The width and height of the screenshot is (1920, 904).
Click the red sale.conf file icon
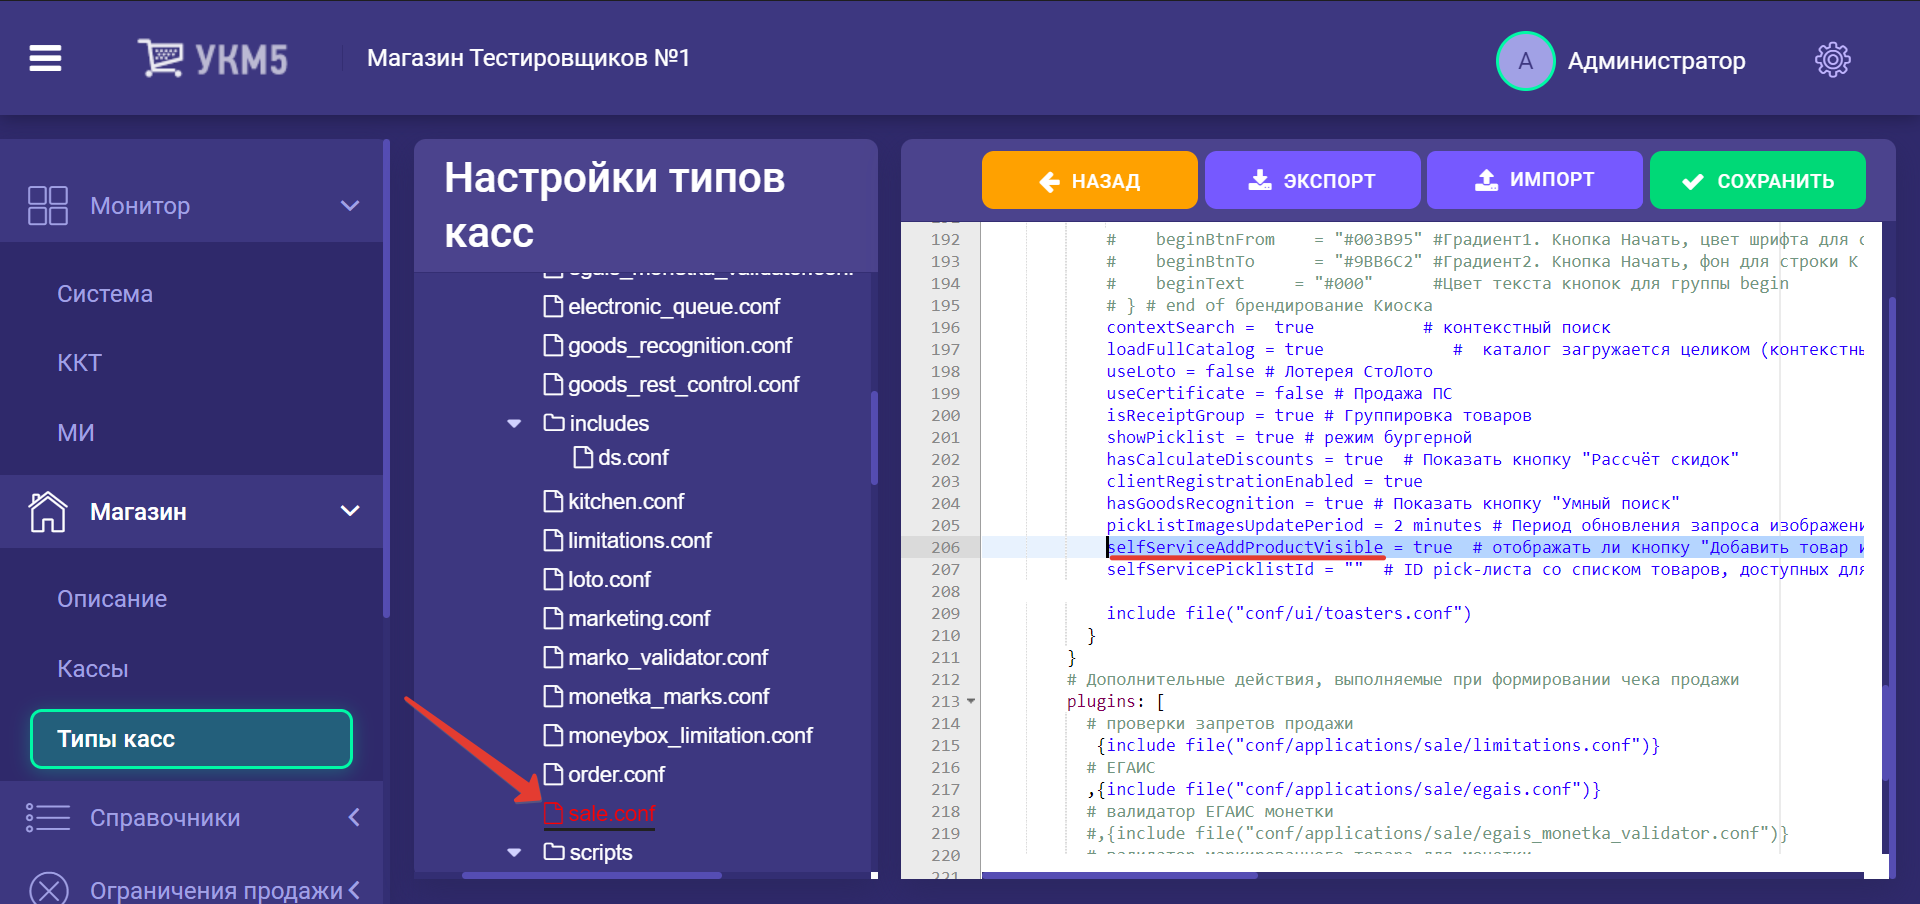tap(553, 814)
